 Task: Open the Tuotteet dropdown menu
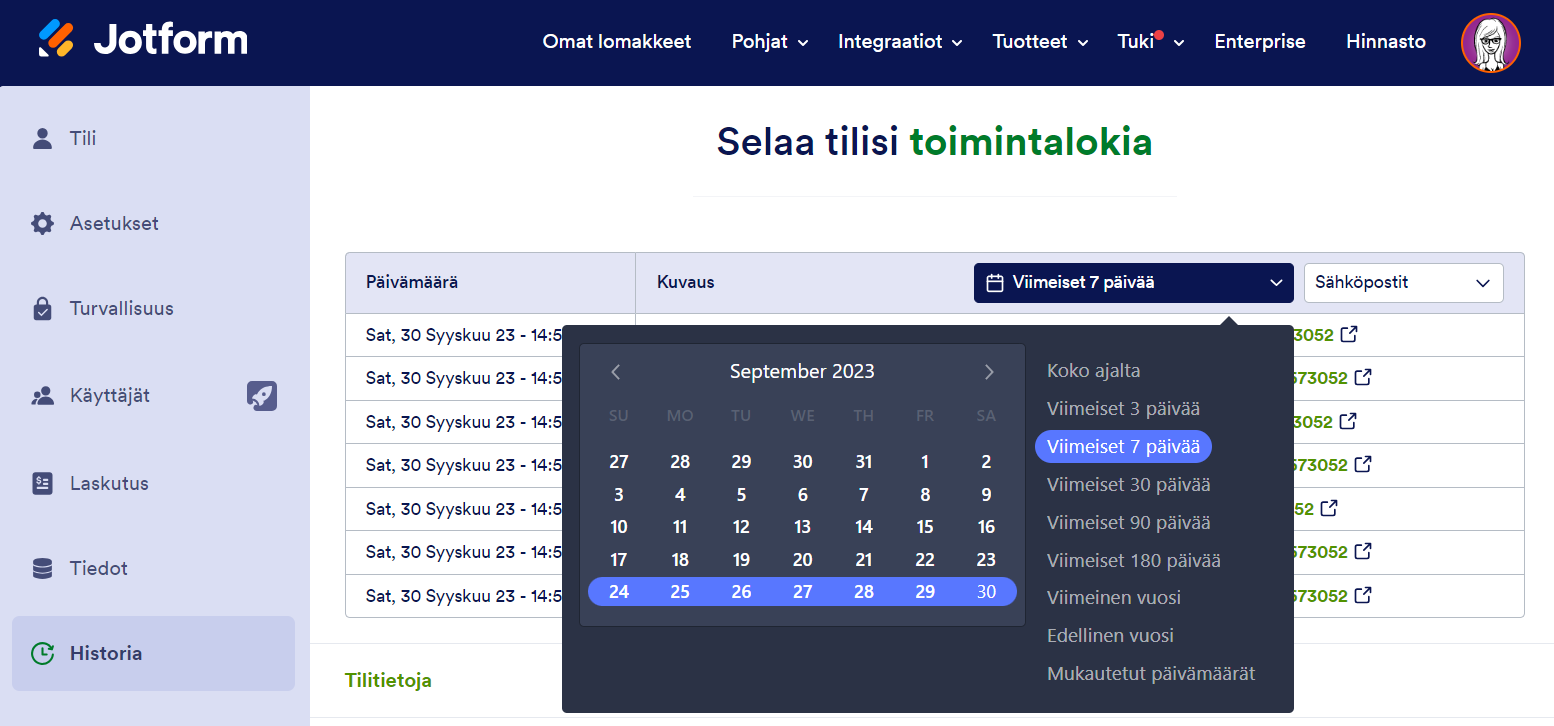(x=1040, y=42)
